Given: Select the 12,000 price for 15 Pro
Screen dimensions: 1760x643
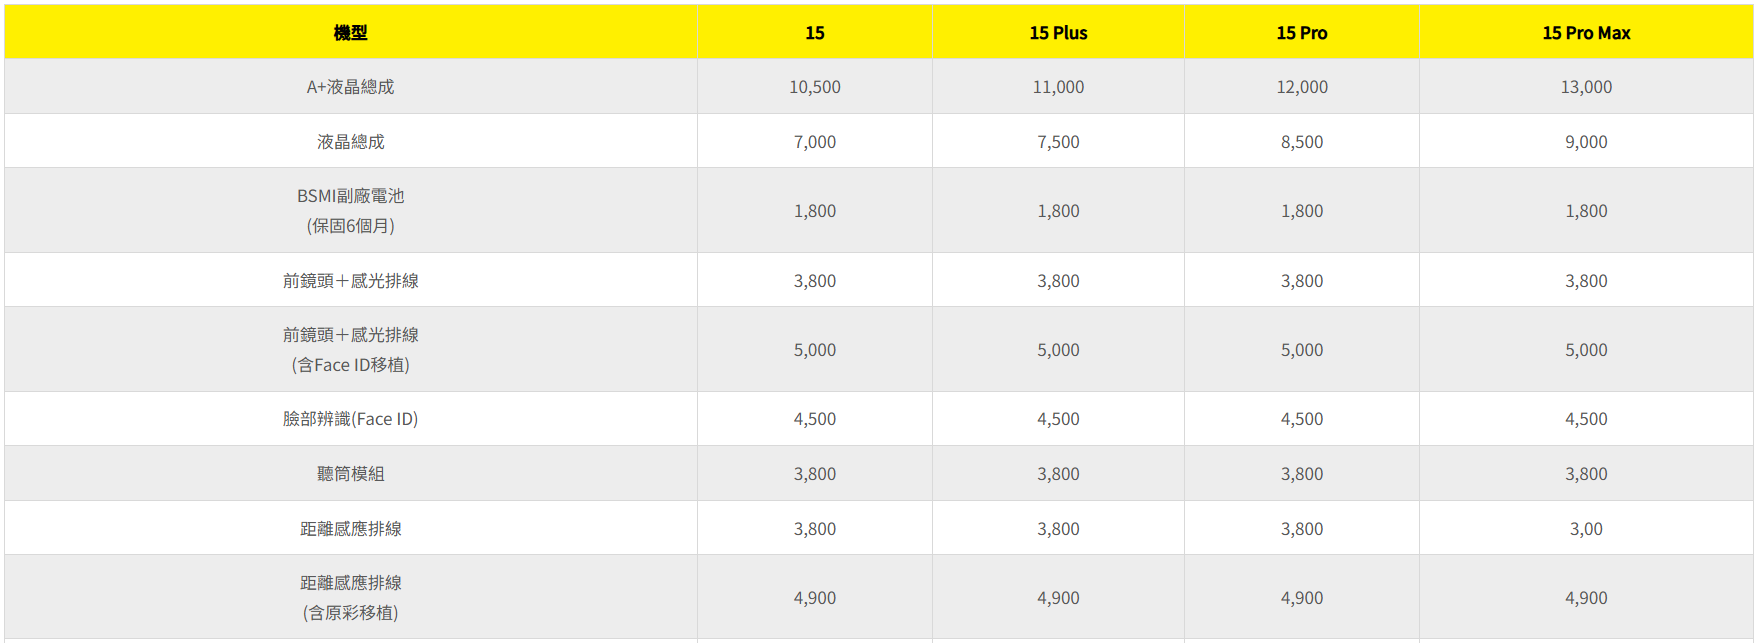Looking at the screenshot, I should pos(1302,87).
